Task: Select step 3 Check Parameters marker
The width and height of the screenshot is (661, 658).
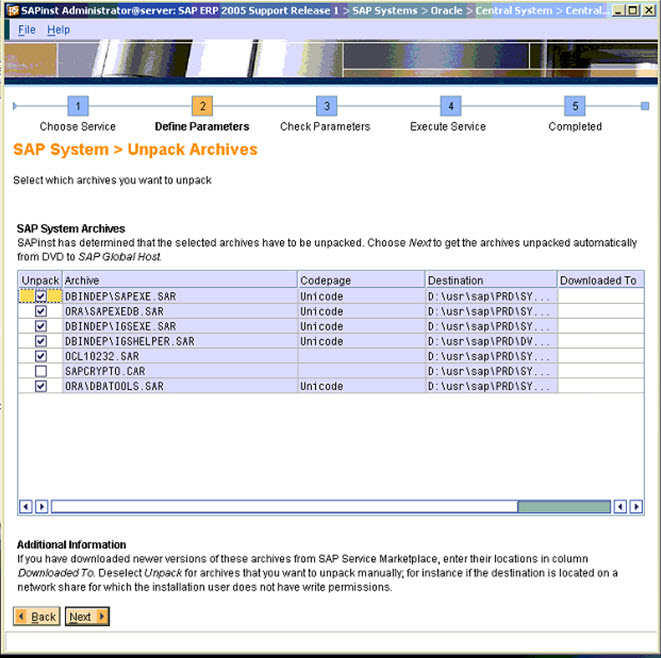Action: tap(327, 106)
